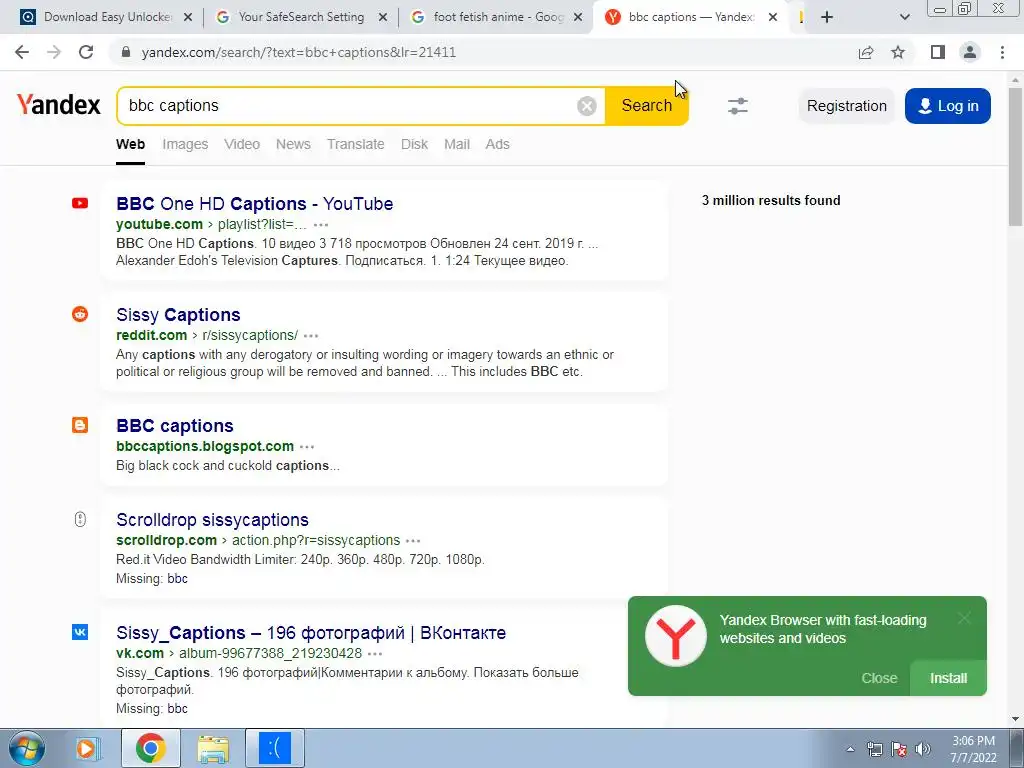Share this page using the share icon
The height and width of the screenshot is (768, 1024).
pos(866,52)
